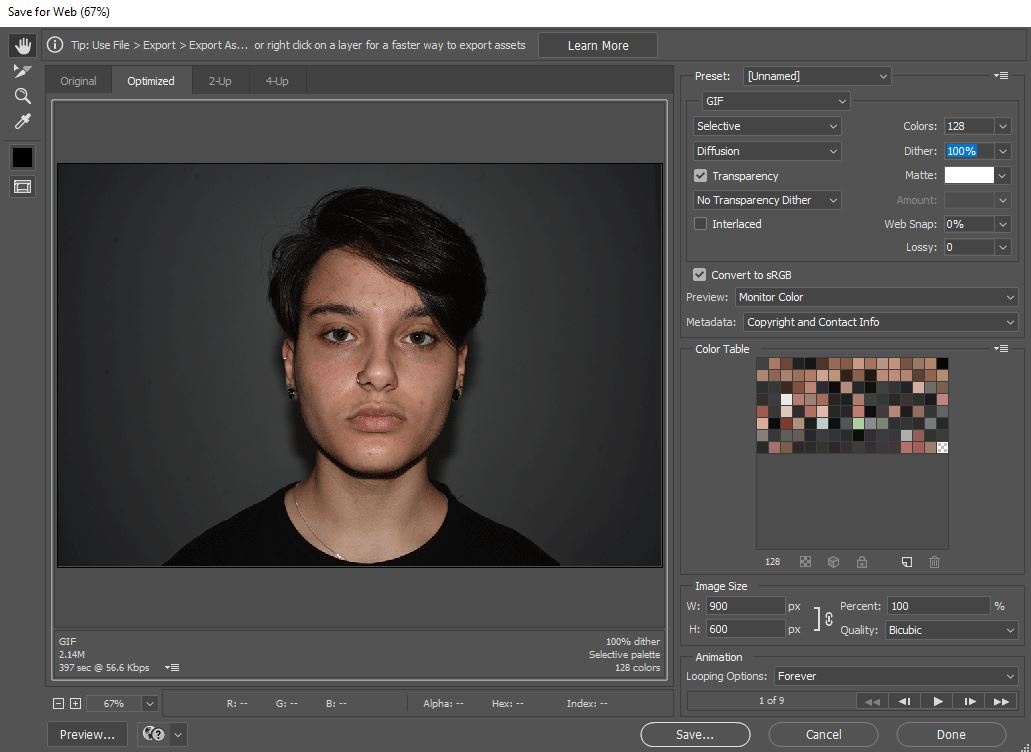Screen dimensions: 1031x752
Task: Enable the Interlaced checkbox
Action: click(700, 223)
